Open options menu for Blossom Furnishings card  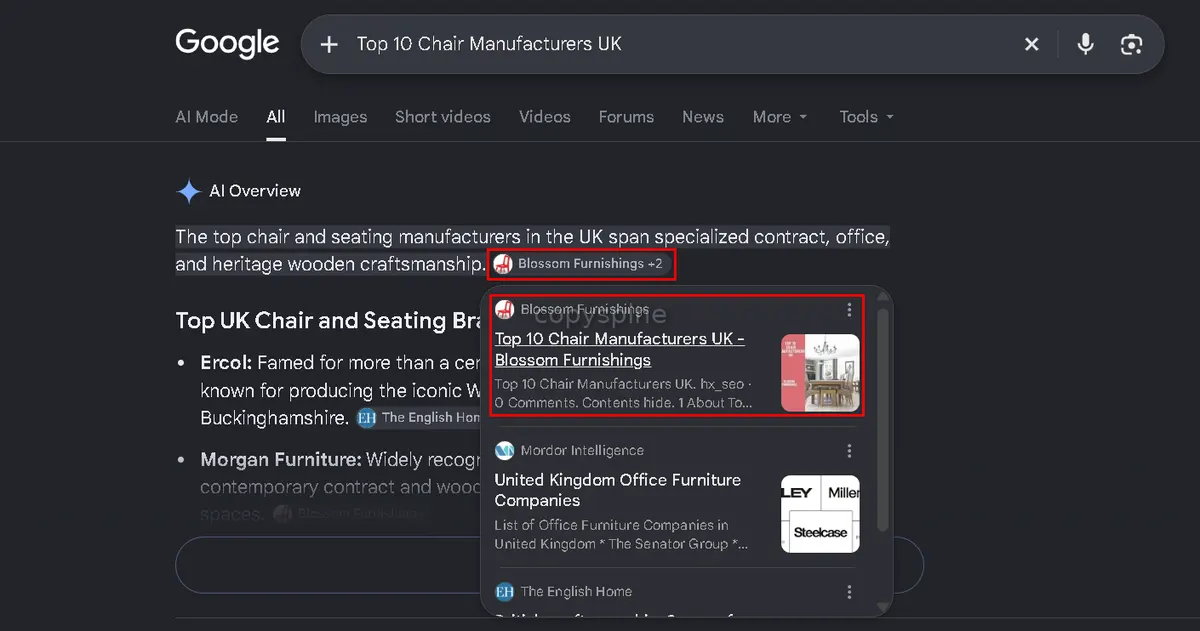[849, 309]
